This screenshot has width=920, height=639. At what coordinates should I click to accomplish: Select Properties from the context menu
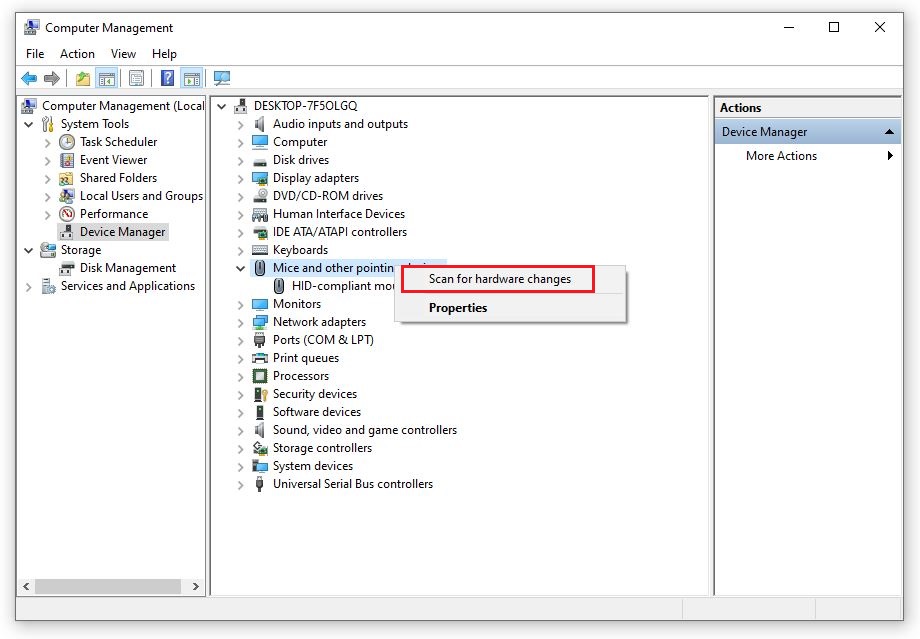[458, 308]
